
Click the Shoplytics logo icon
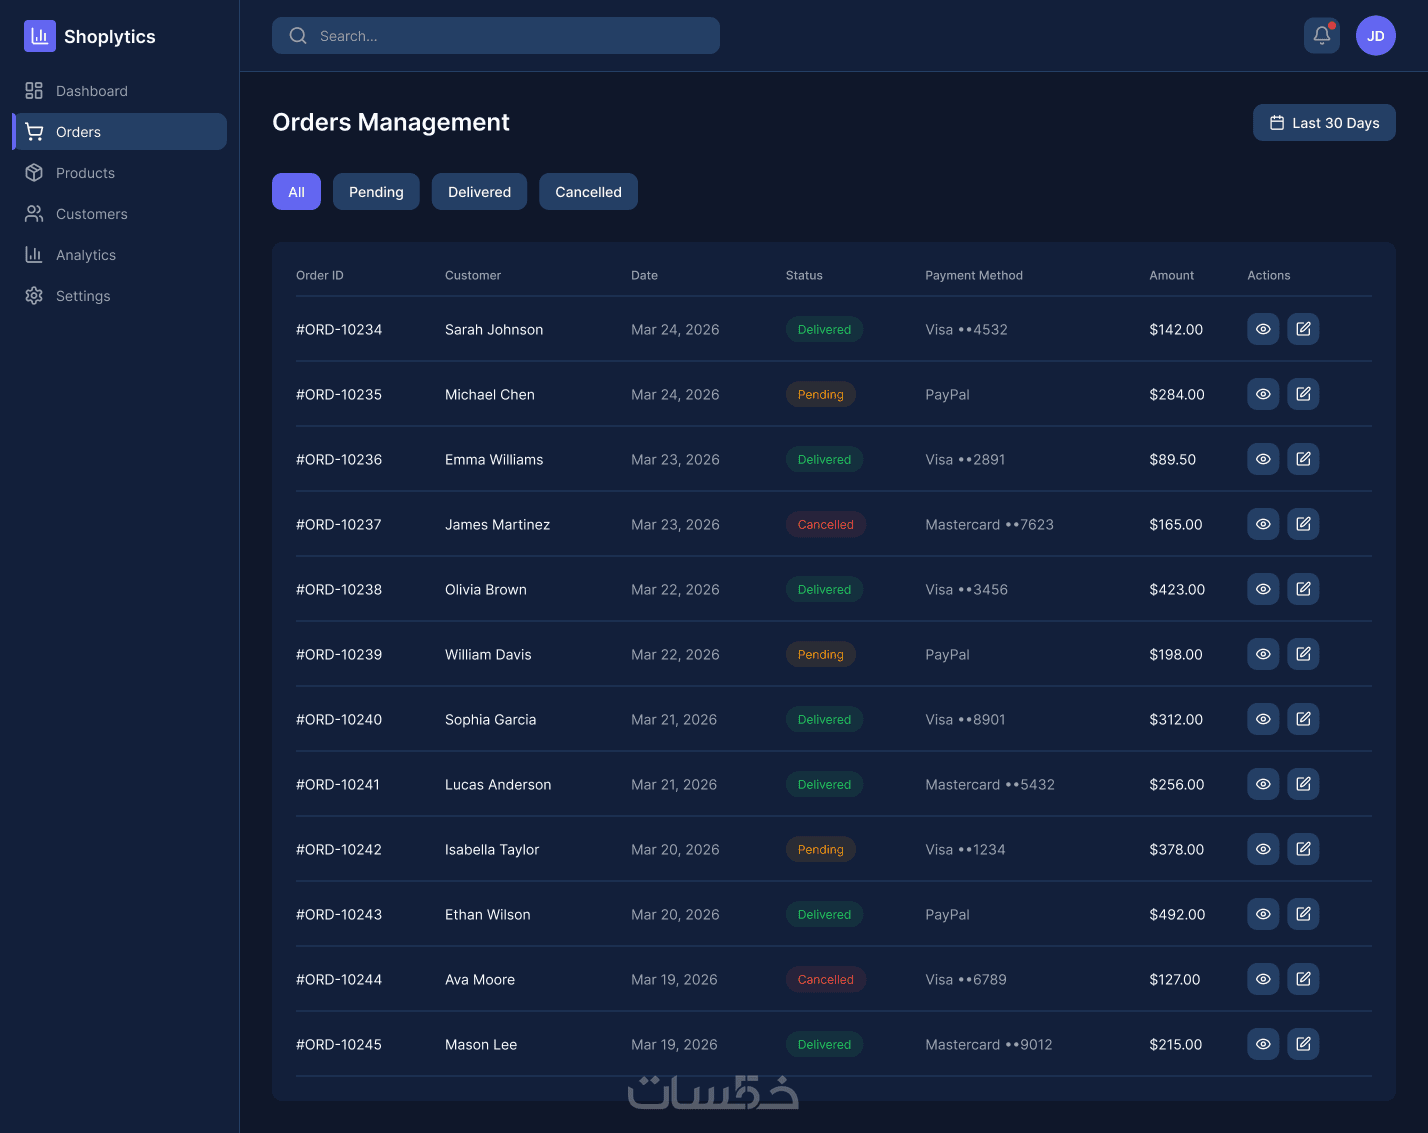(40, 36)
